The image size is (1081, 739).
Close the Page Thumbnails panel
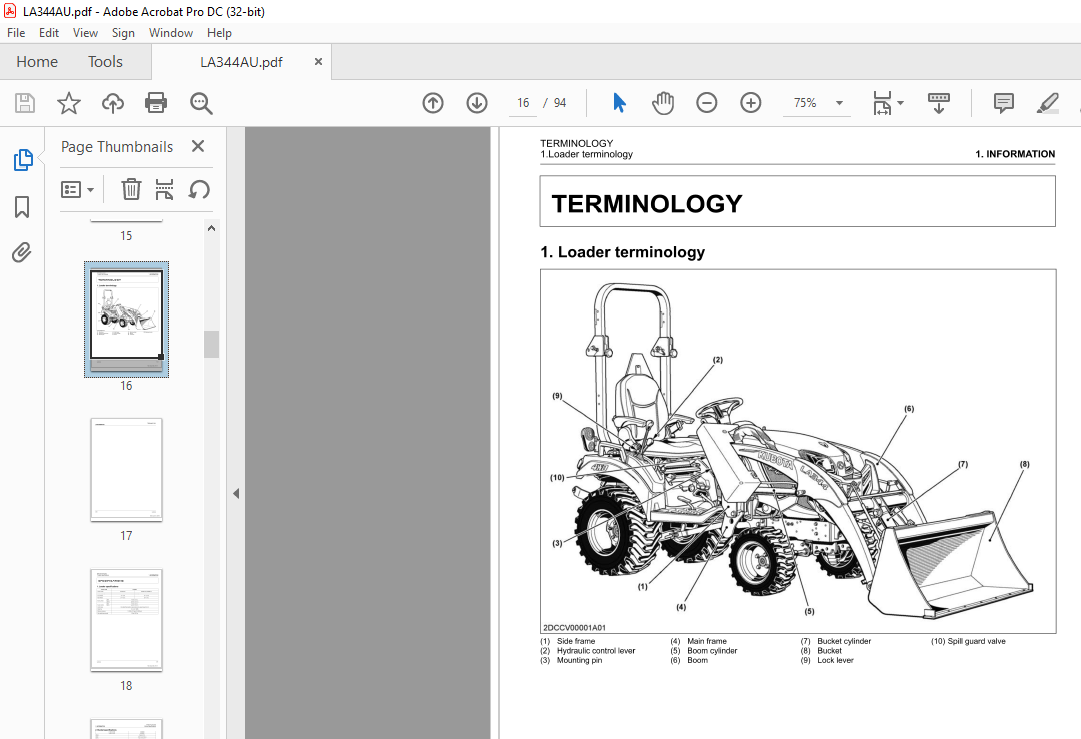[198, 146]
